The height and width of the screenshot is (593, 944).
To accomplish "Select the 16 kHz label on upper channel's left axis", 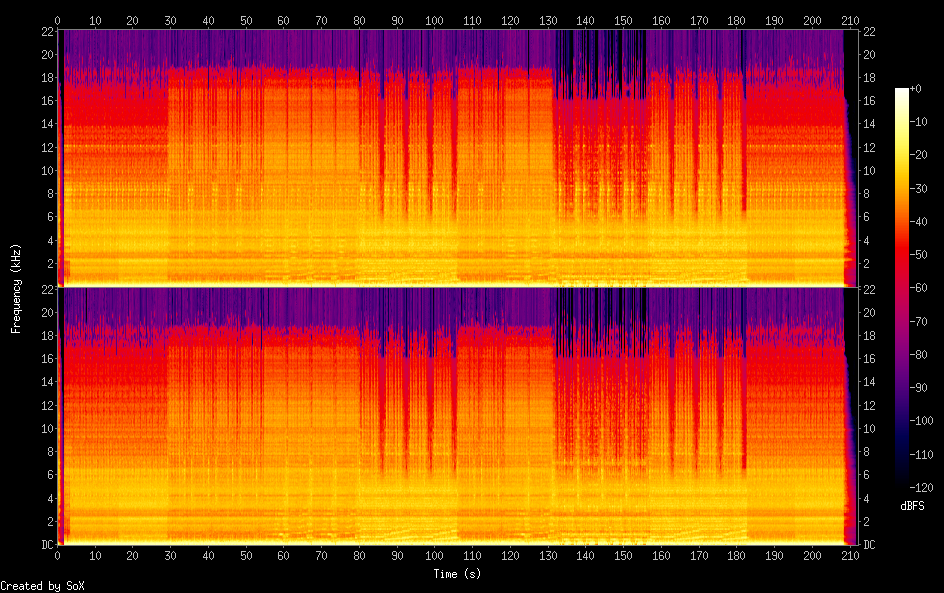I will click(45, 101).
